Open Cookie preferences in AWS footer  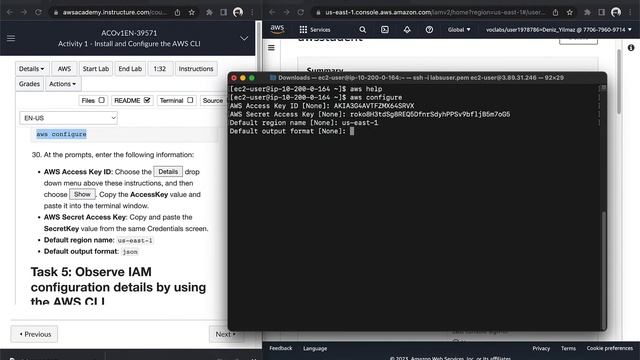(x=610, y=348)
